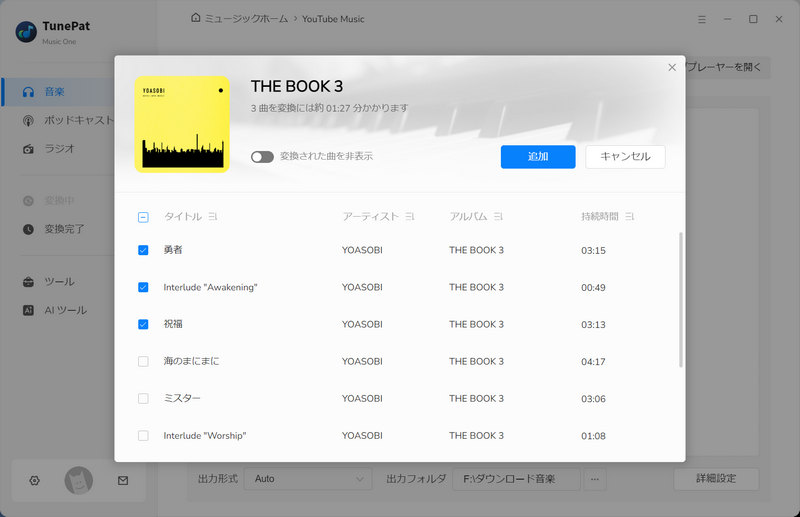Viewport: 800px width, 517px height.
Task: Select the ポッドキャスト sidebar item
Action: [x=58, y=120]
